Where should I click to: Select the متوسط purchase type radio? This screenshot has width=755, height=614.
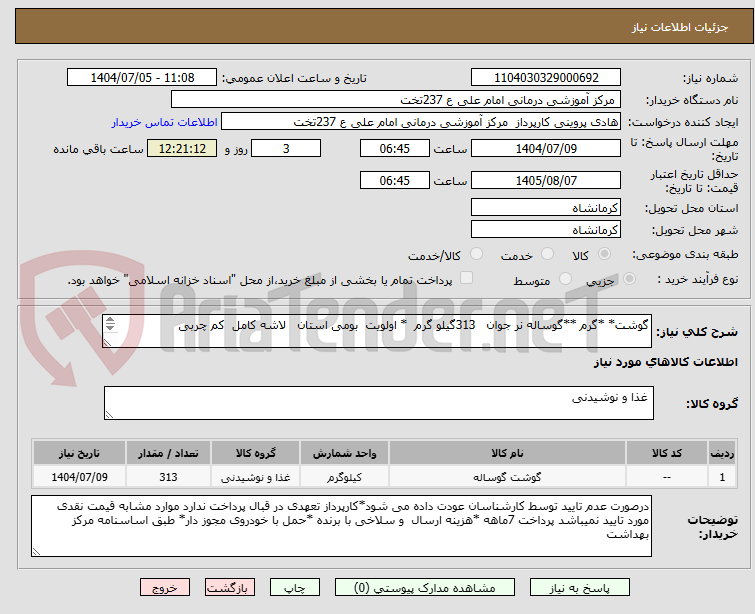(x=565, y=279)
